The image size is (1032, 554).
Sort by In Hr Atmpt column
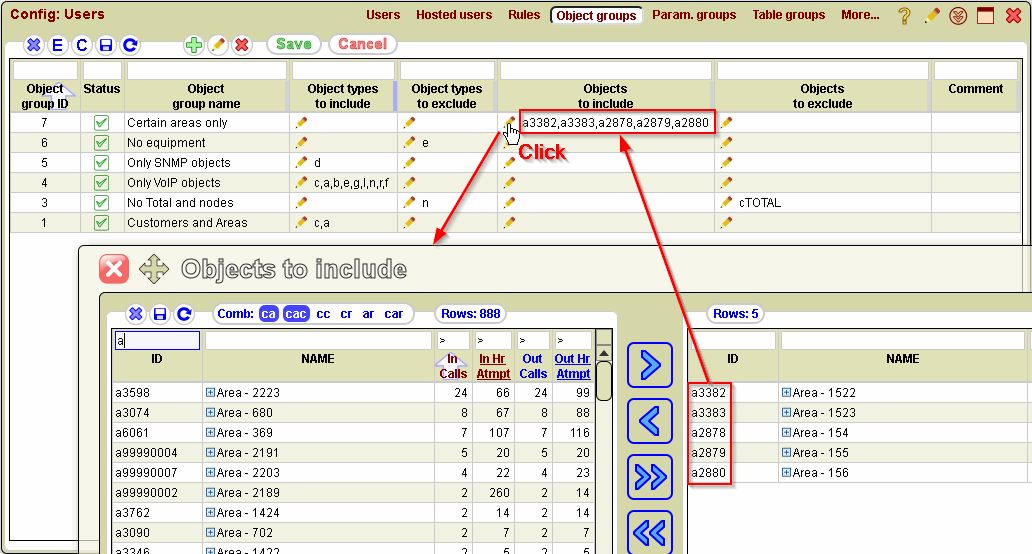(x=493, y=366)
